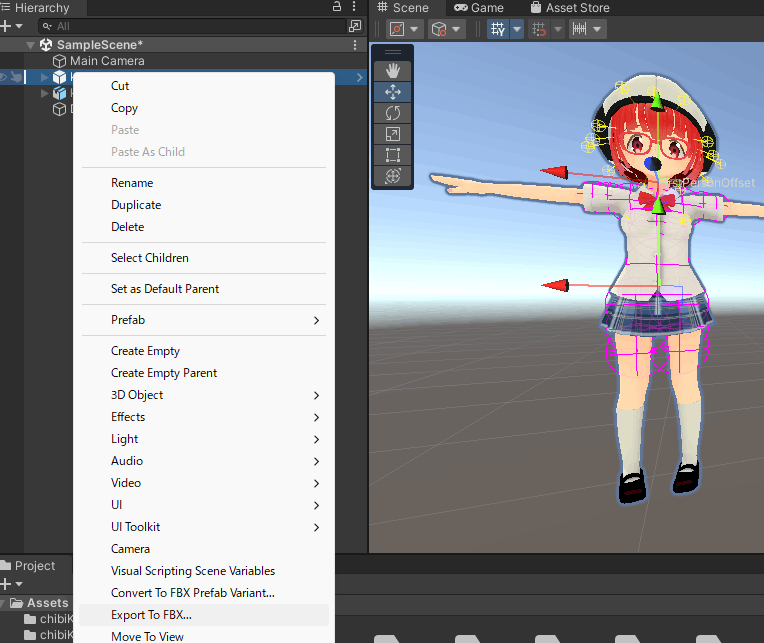Select the Rect transform tool
Screen dimensions: 764x643
point(393,155)
